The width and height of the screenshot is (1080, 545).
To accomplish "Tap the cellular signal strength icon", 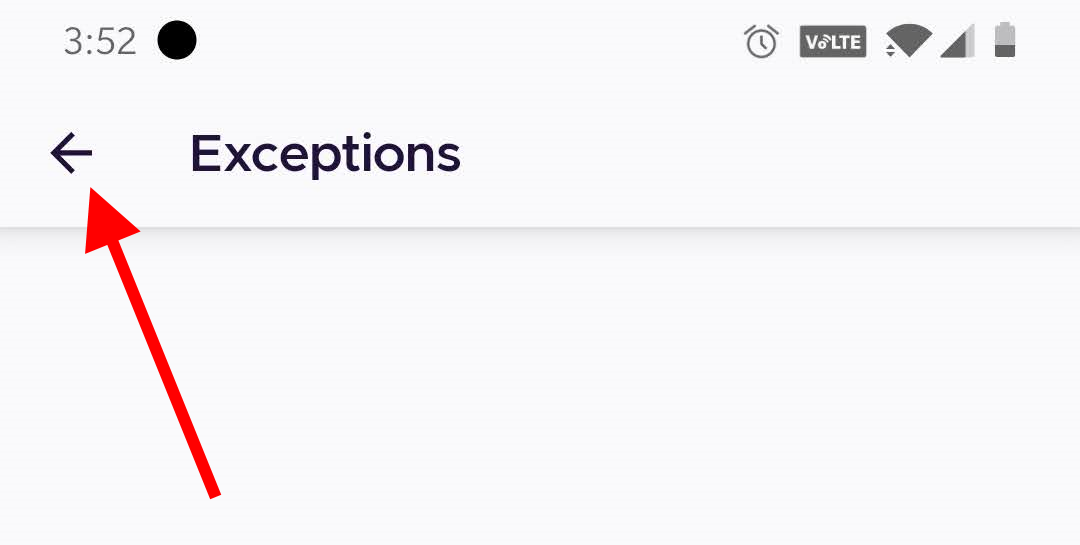I will [x=958, y=42].
